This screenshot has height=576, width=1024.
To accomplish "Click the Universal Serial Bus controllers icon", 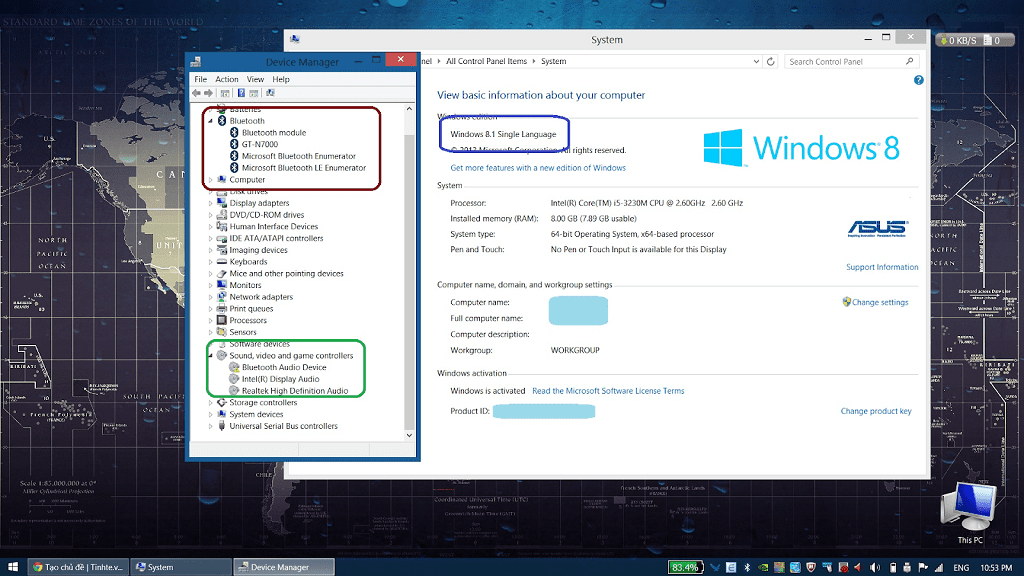I will click(x=221, y=426).
